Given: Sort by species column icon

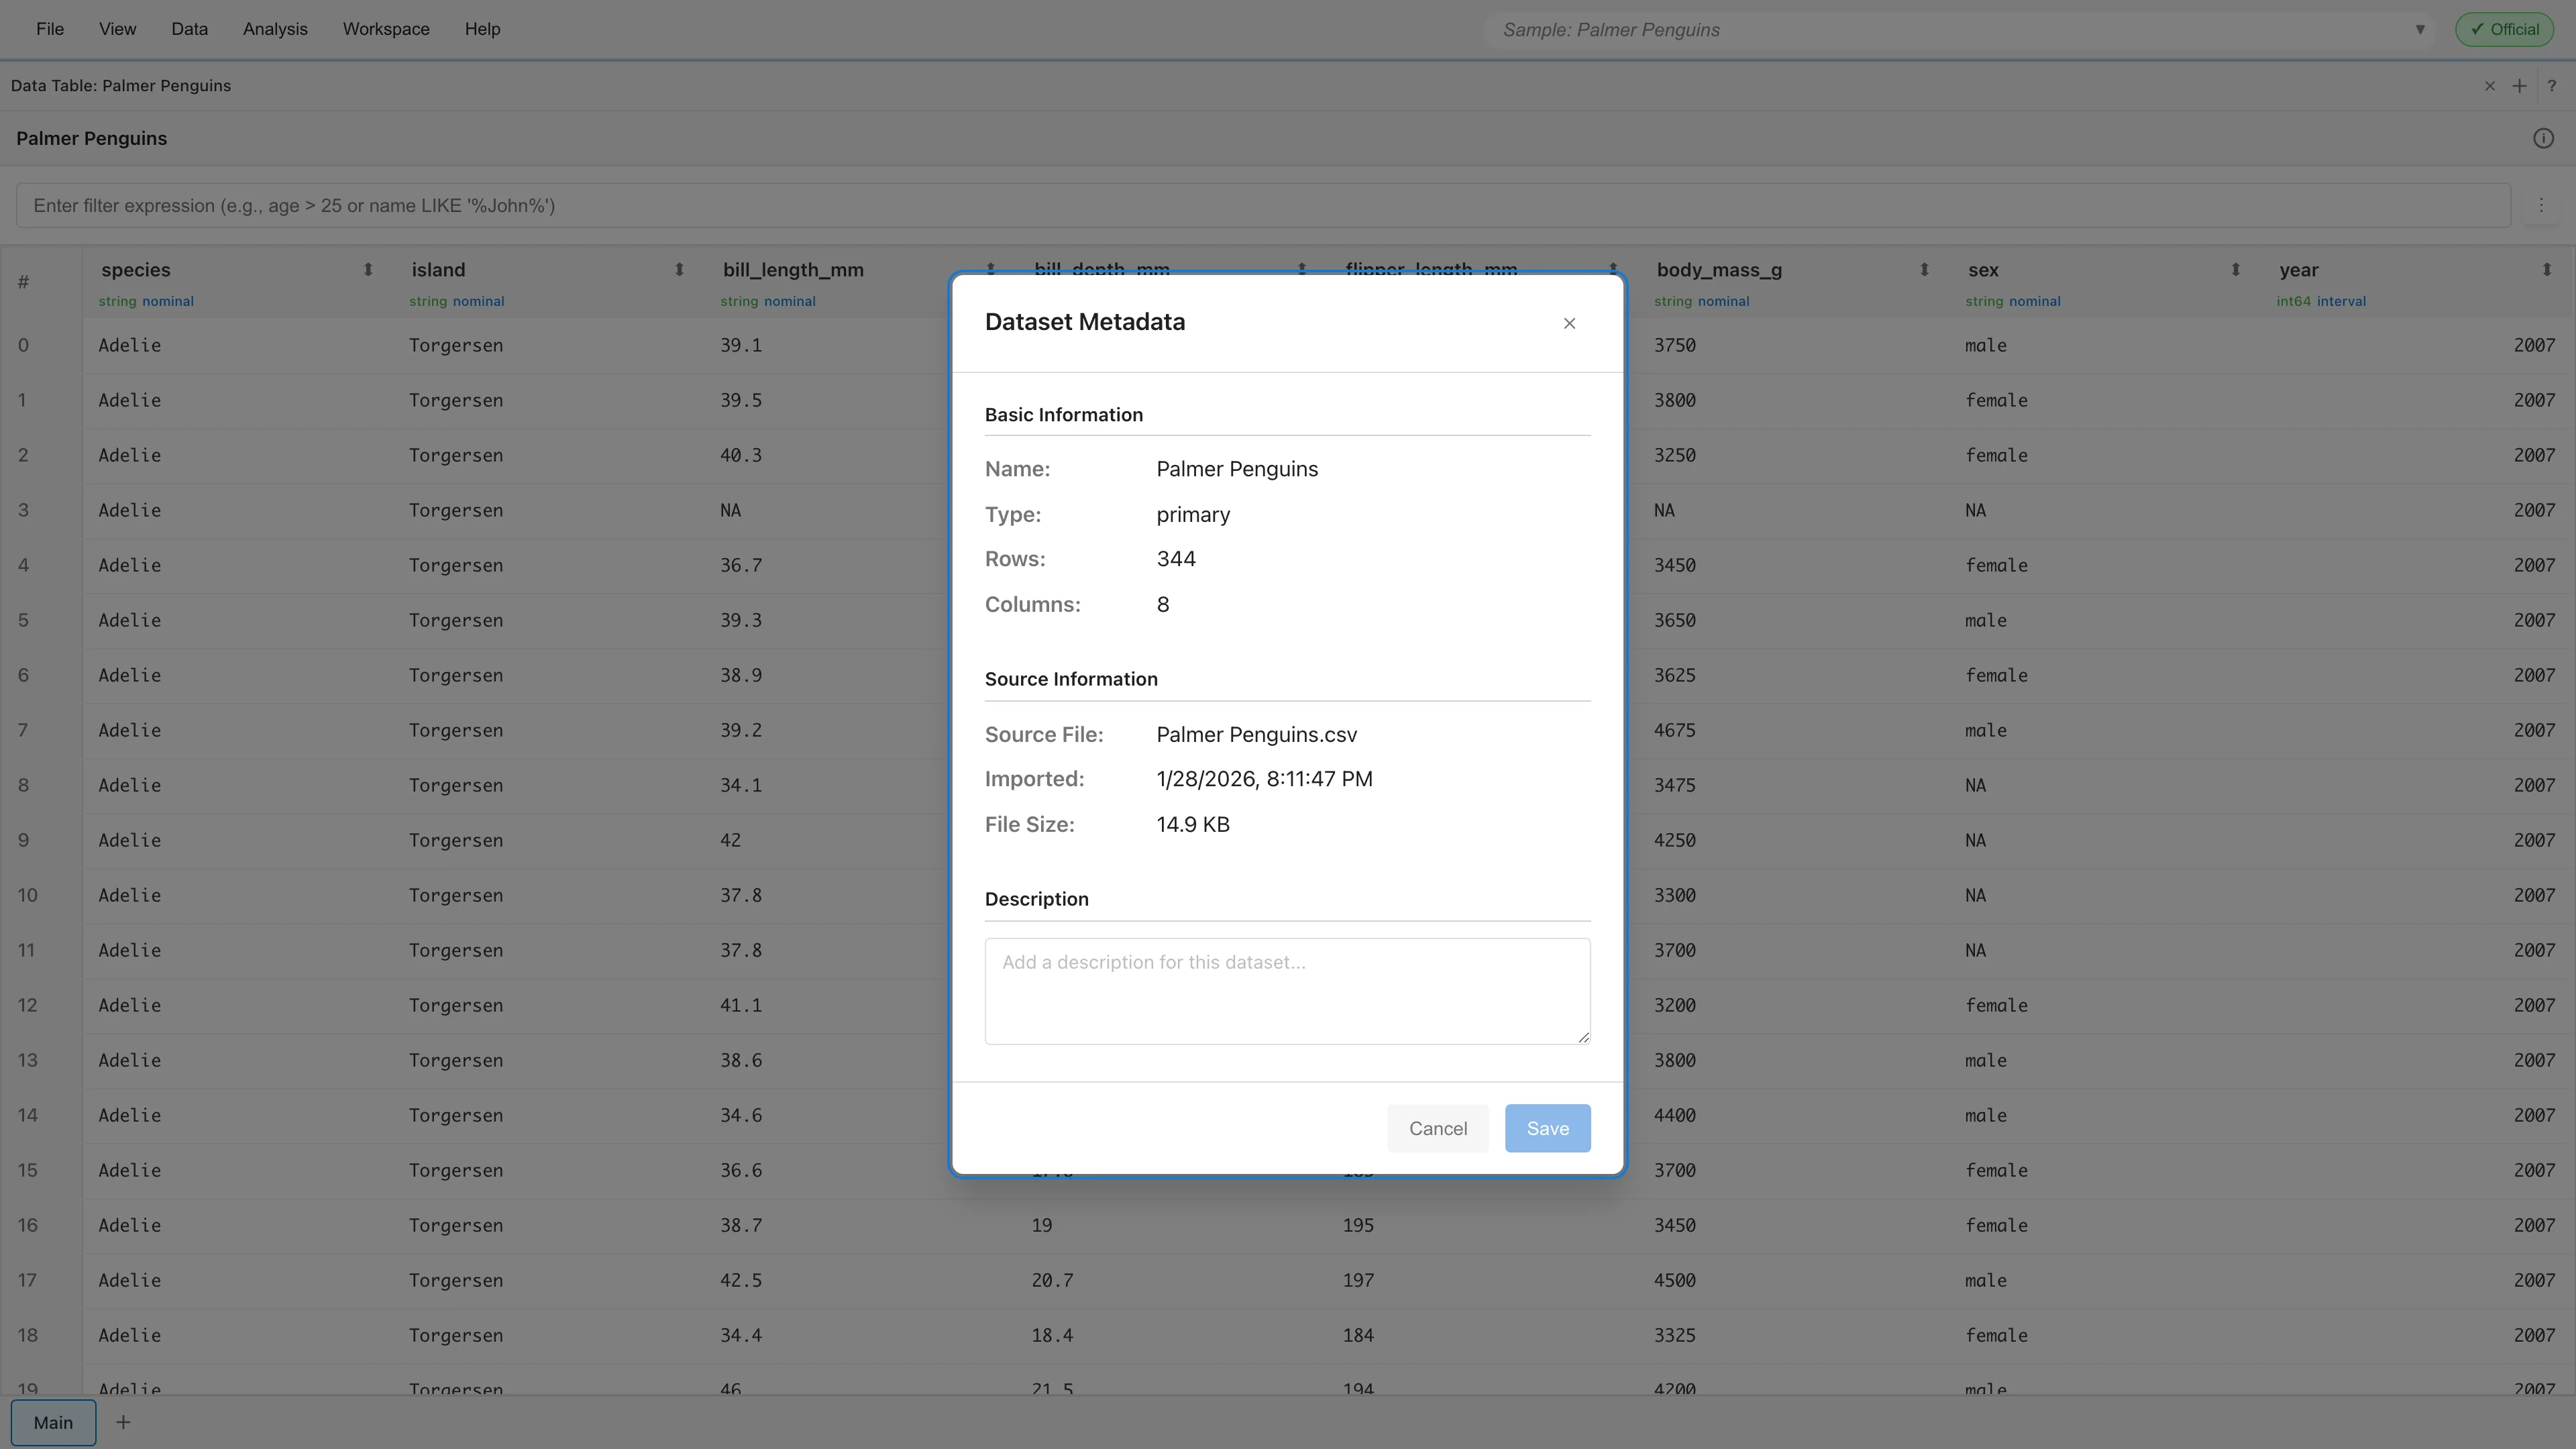Looking at the screenshot, I should tap(368, 270).
